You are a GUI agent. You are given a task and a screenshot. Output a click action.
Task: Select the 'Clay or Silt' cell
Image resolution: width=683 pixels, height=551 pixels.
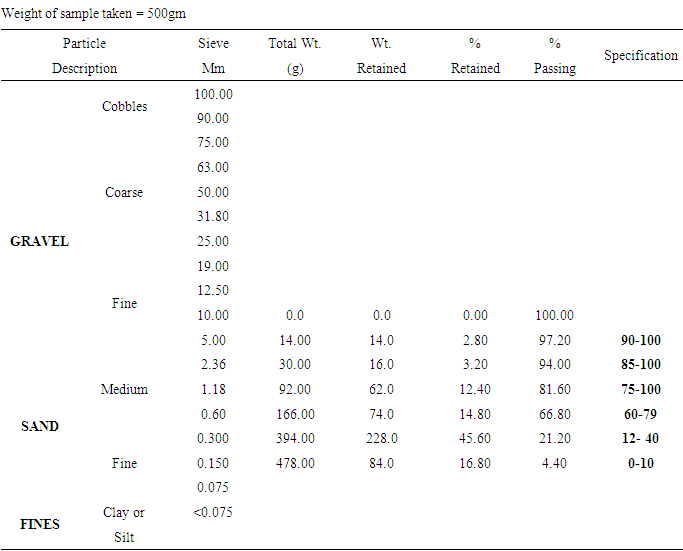coord(124,524)
